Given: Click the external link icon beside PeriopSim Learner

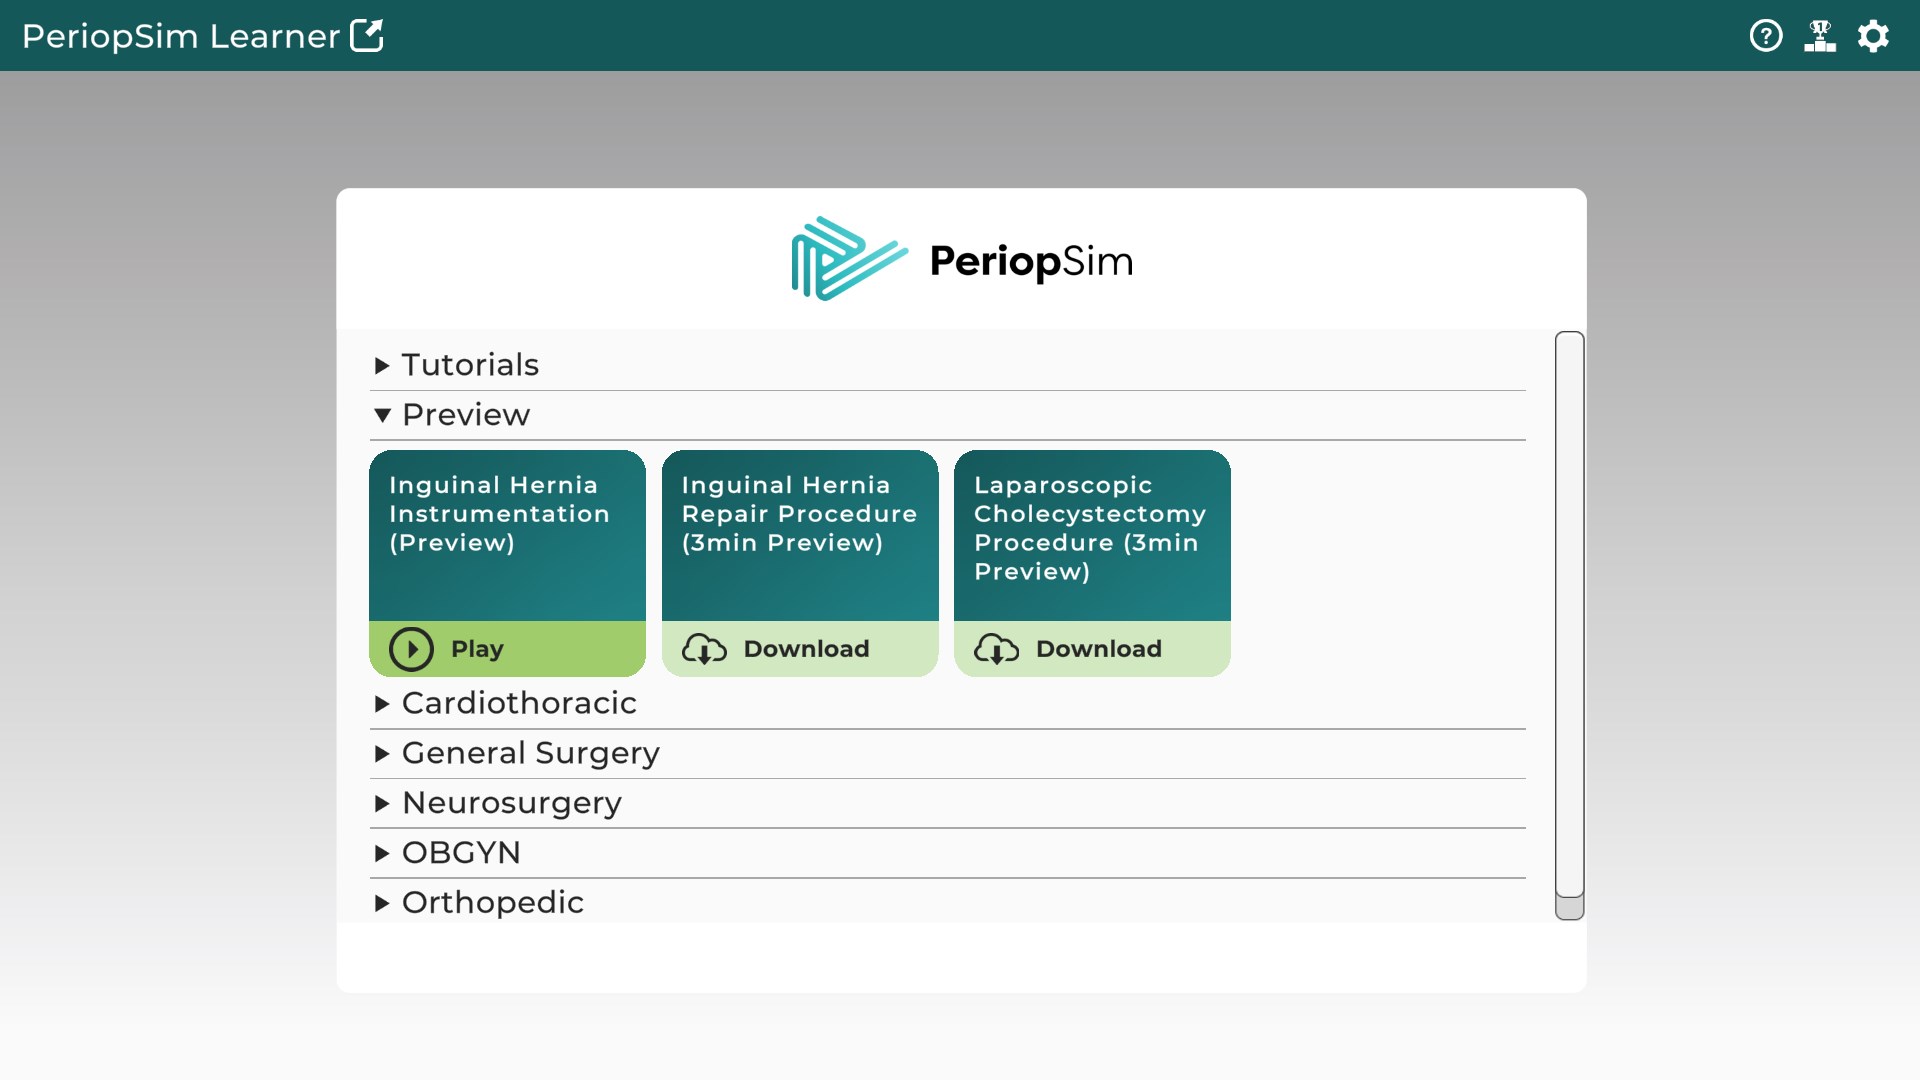Looking at the screenshot, I should tap(367, 36).
